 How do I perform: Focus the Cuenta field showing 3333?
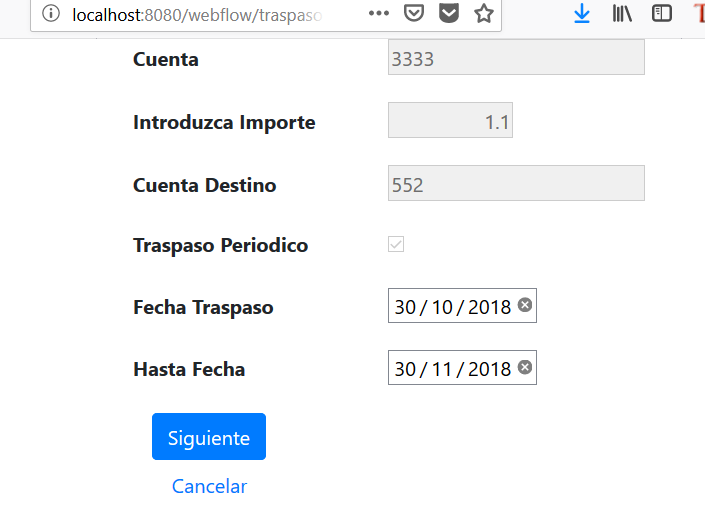point(516,57)
